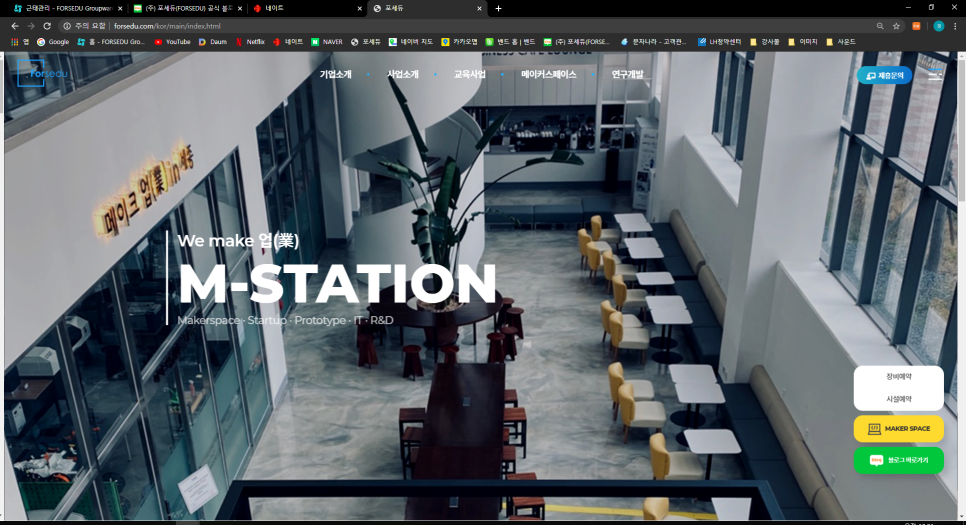Close the active 포세듀 tab
966x525 pixels.
(479, 9)
